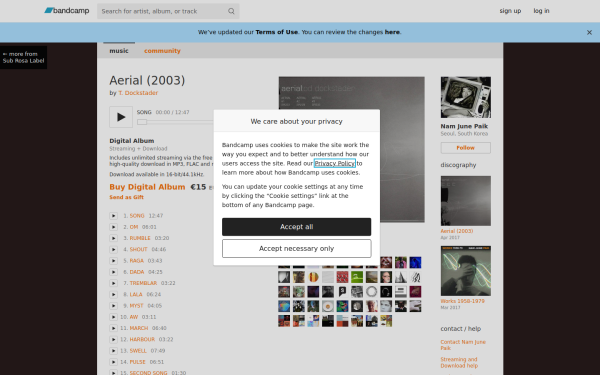Open the TREMBLAR track title link
This screenshot has width=600, height=375.
(x=143, y=283)
